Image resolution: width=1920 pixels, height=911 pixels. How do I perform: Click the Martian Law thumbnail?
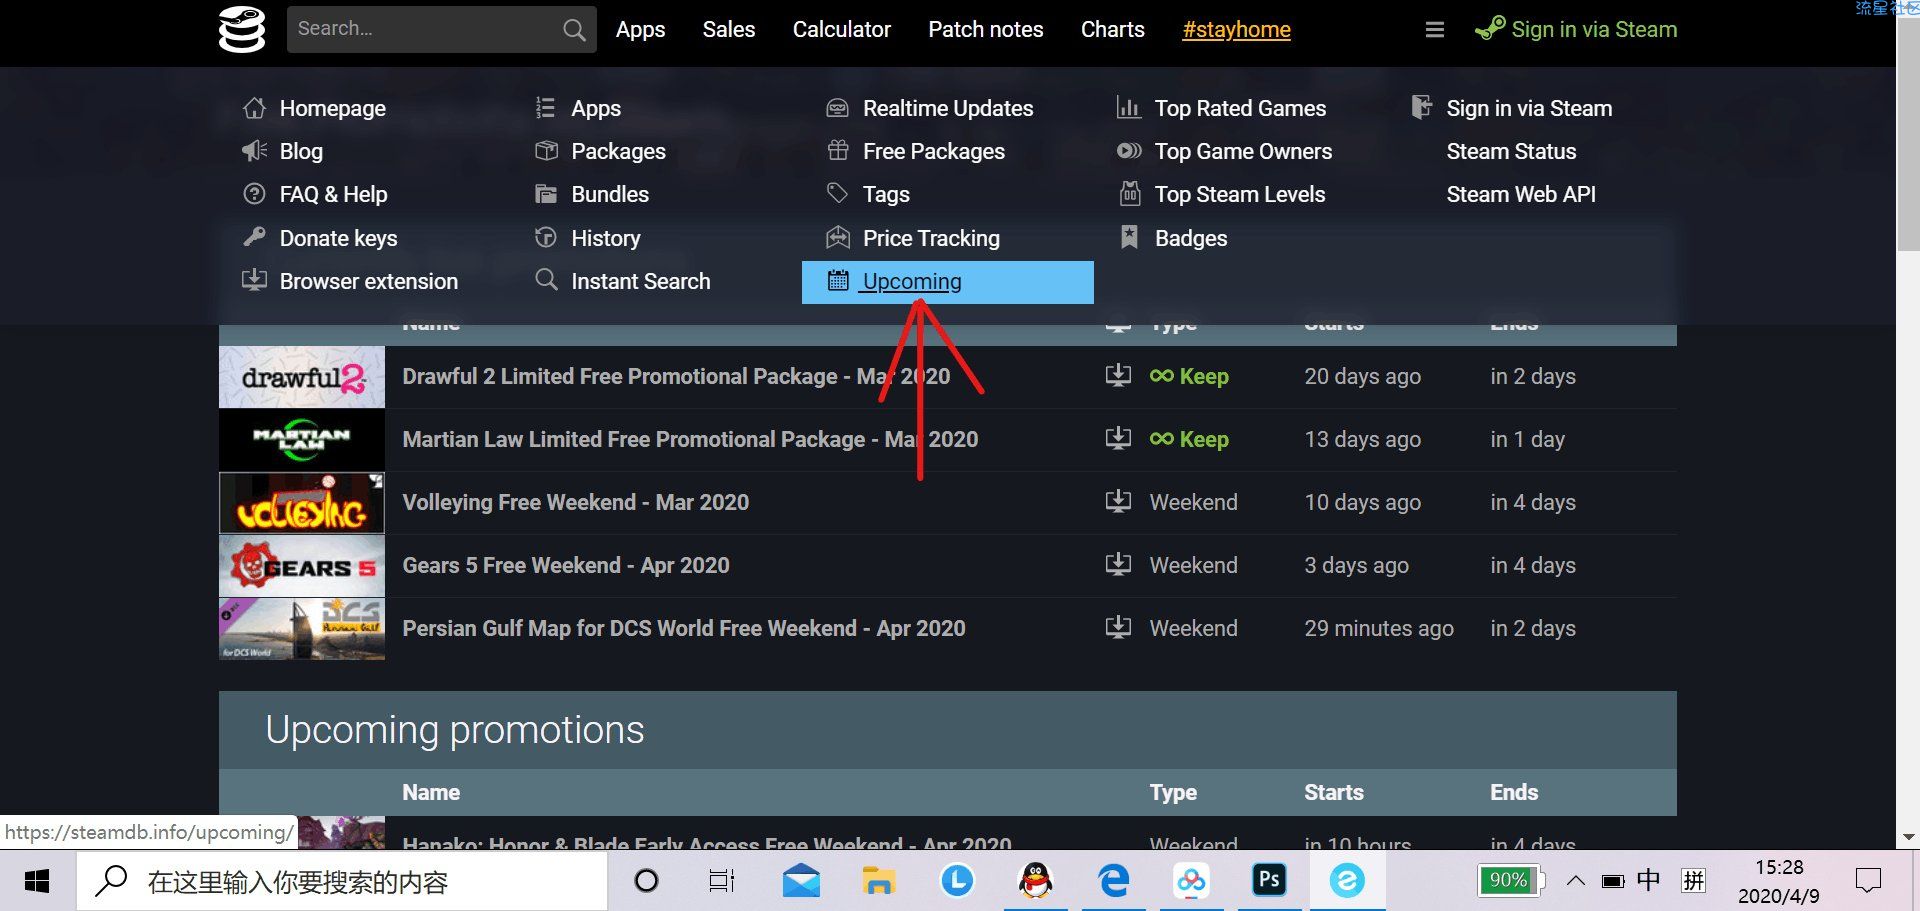[302, 440]
